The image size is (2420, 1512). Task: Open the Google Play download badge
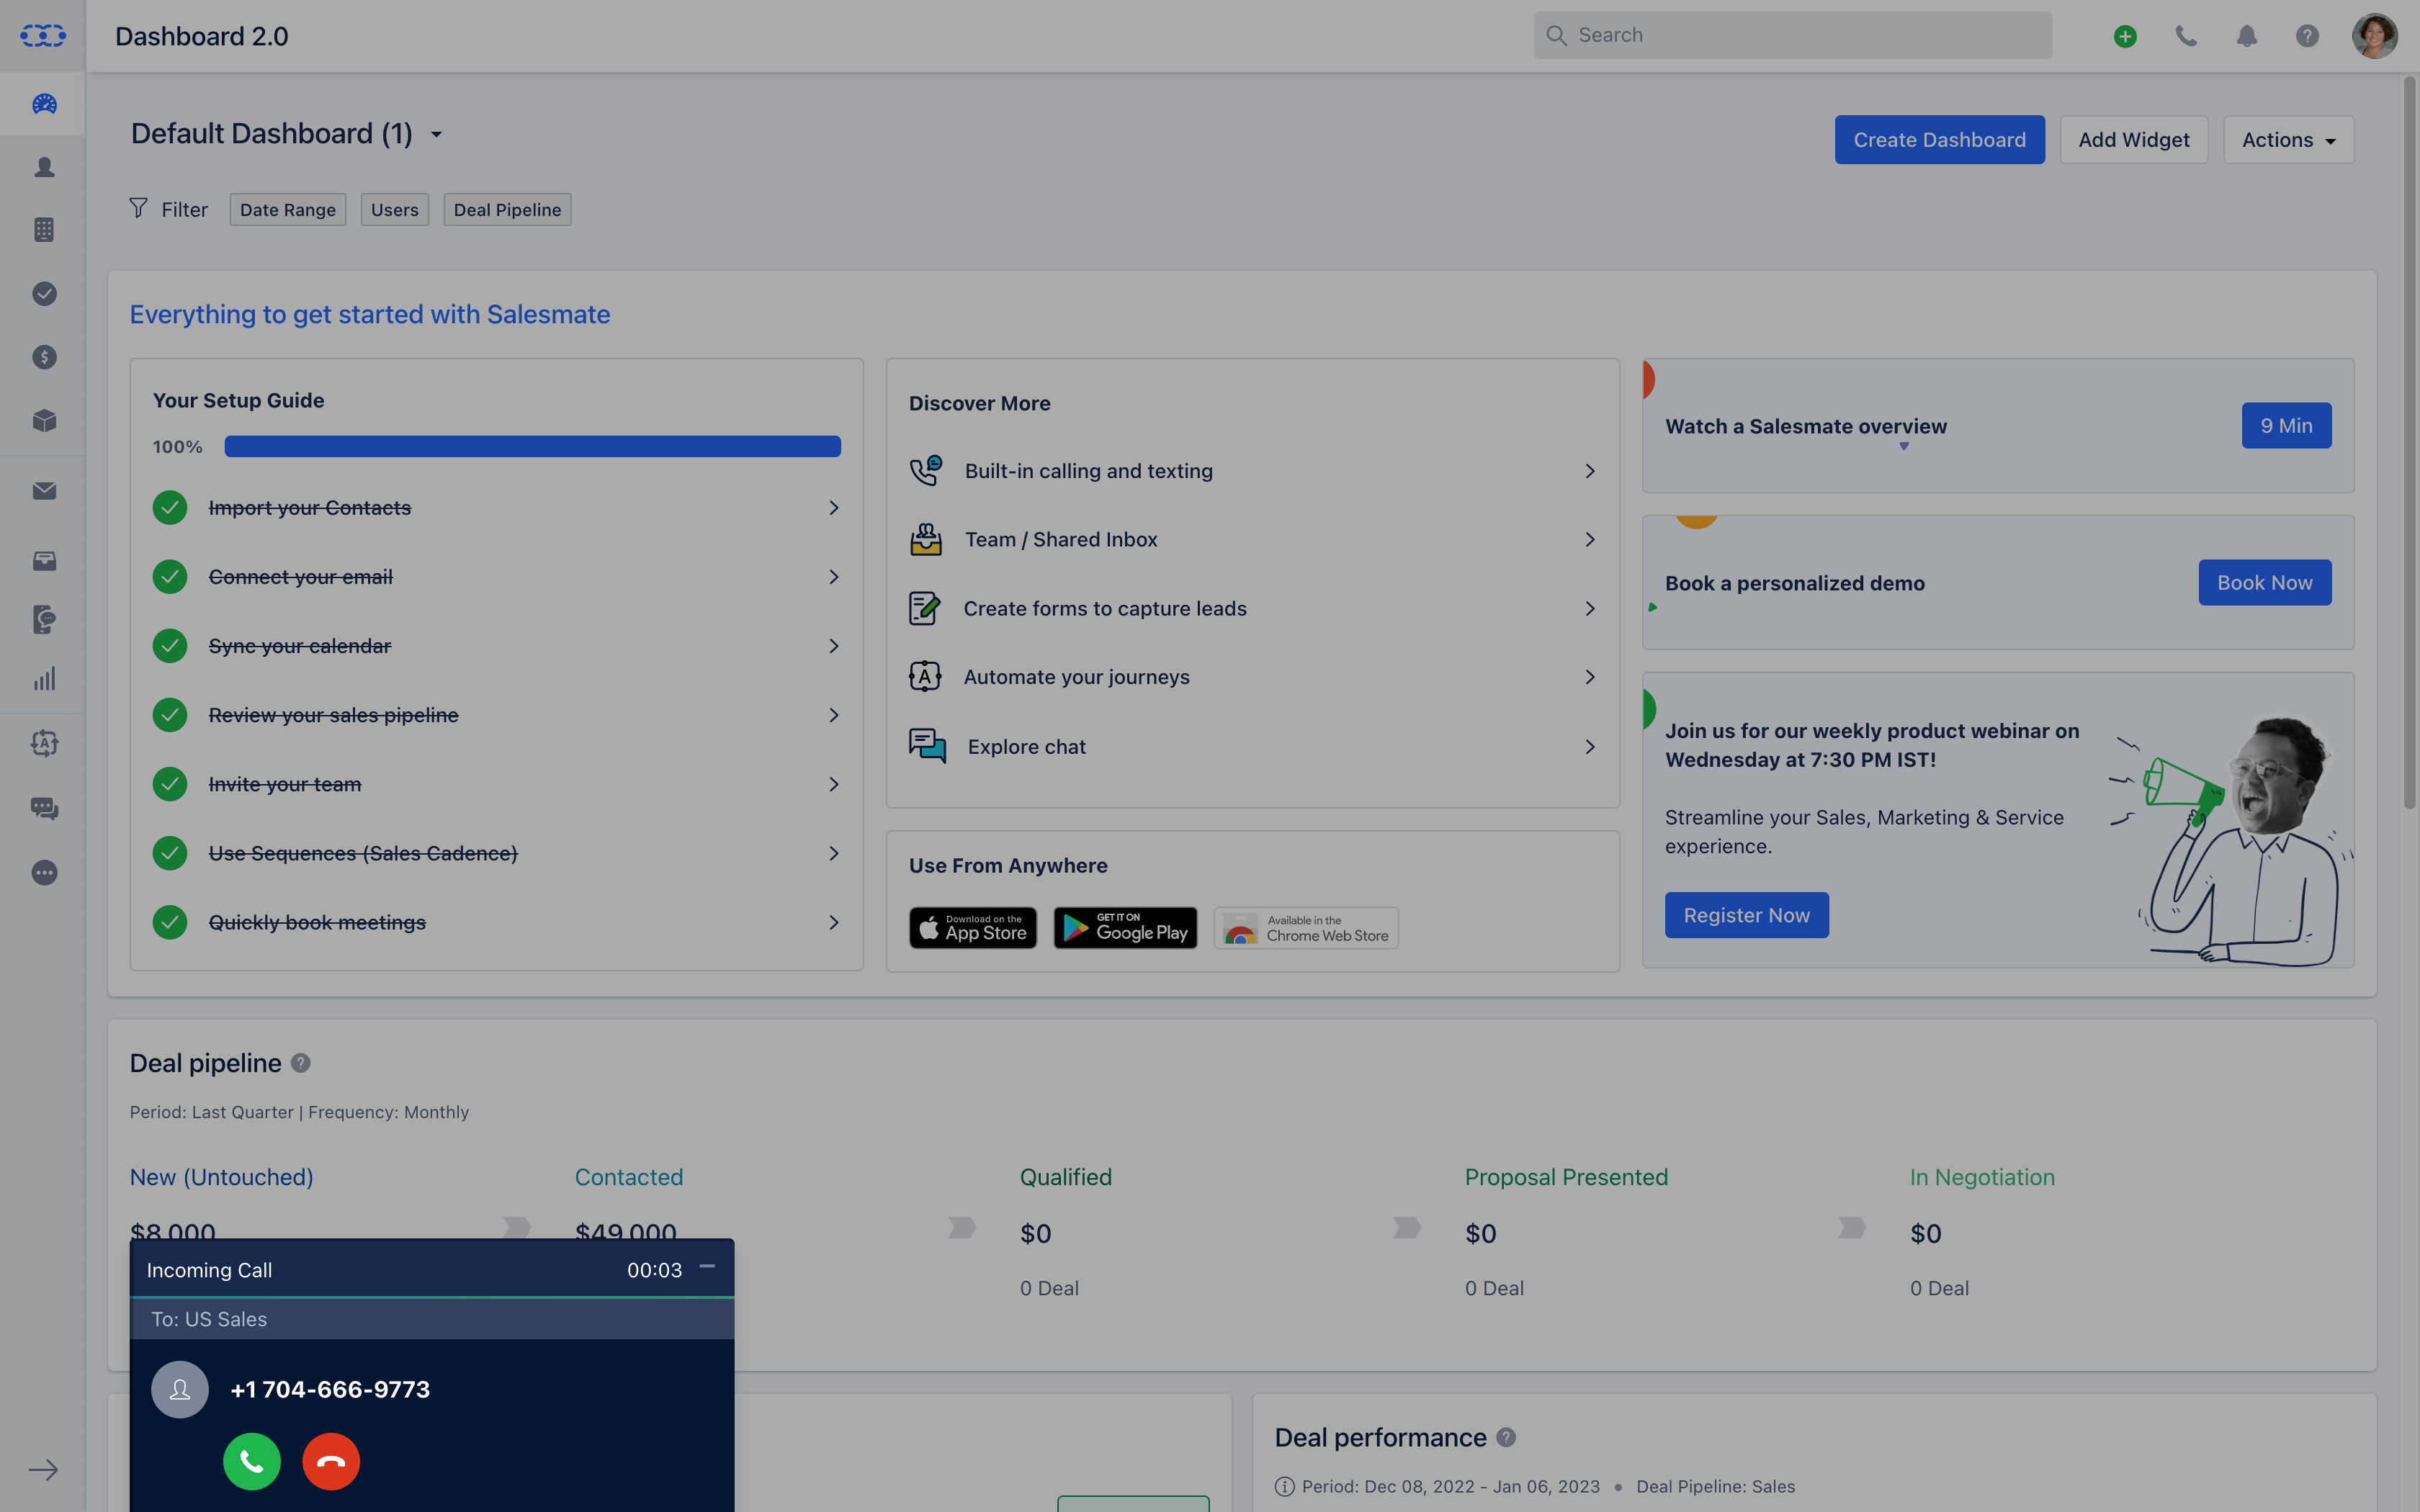(1125, 928)
